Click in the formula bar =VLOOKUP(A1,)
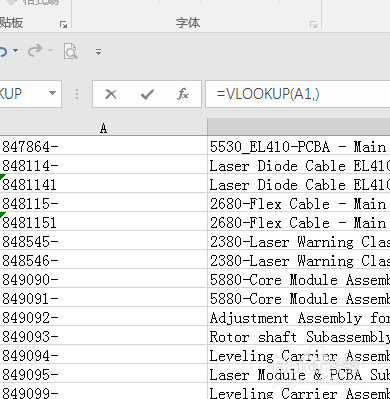Image resolution: width=390 pixels, height=399 pixels. pos(298,94)
